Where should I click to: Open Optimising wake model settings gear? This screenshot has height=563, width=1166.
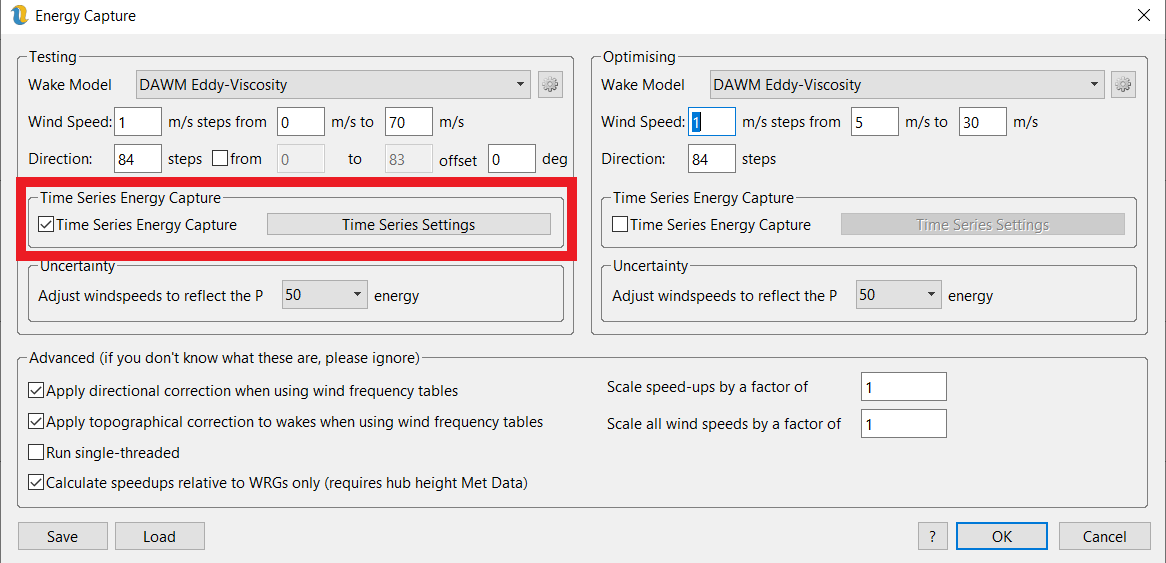(x=1123, y=85)
